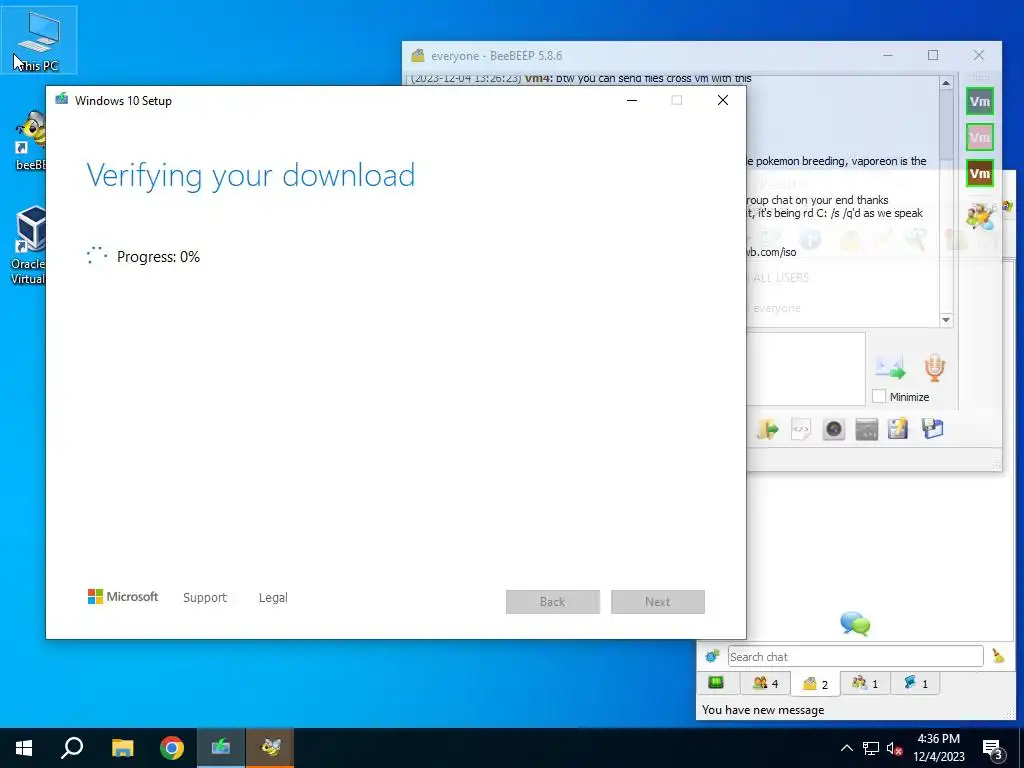Click the Windows 10 Setup taskbar button
This screenshot has height=768, width=1024.
pyautogui.click(x=221, y=748)
